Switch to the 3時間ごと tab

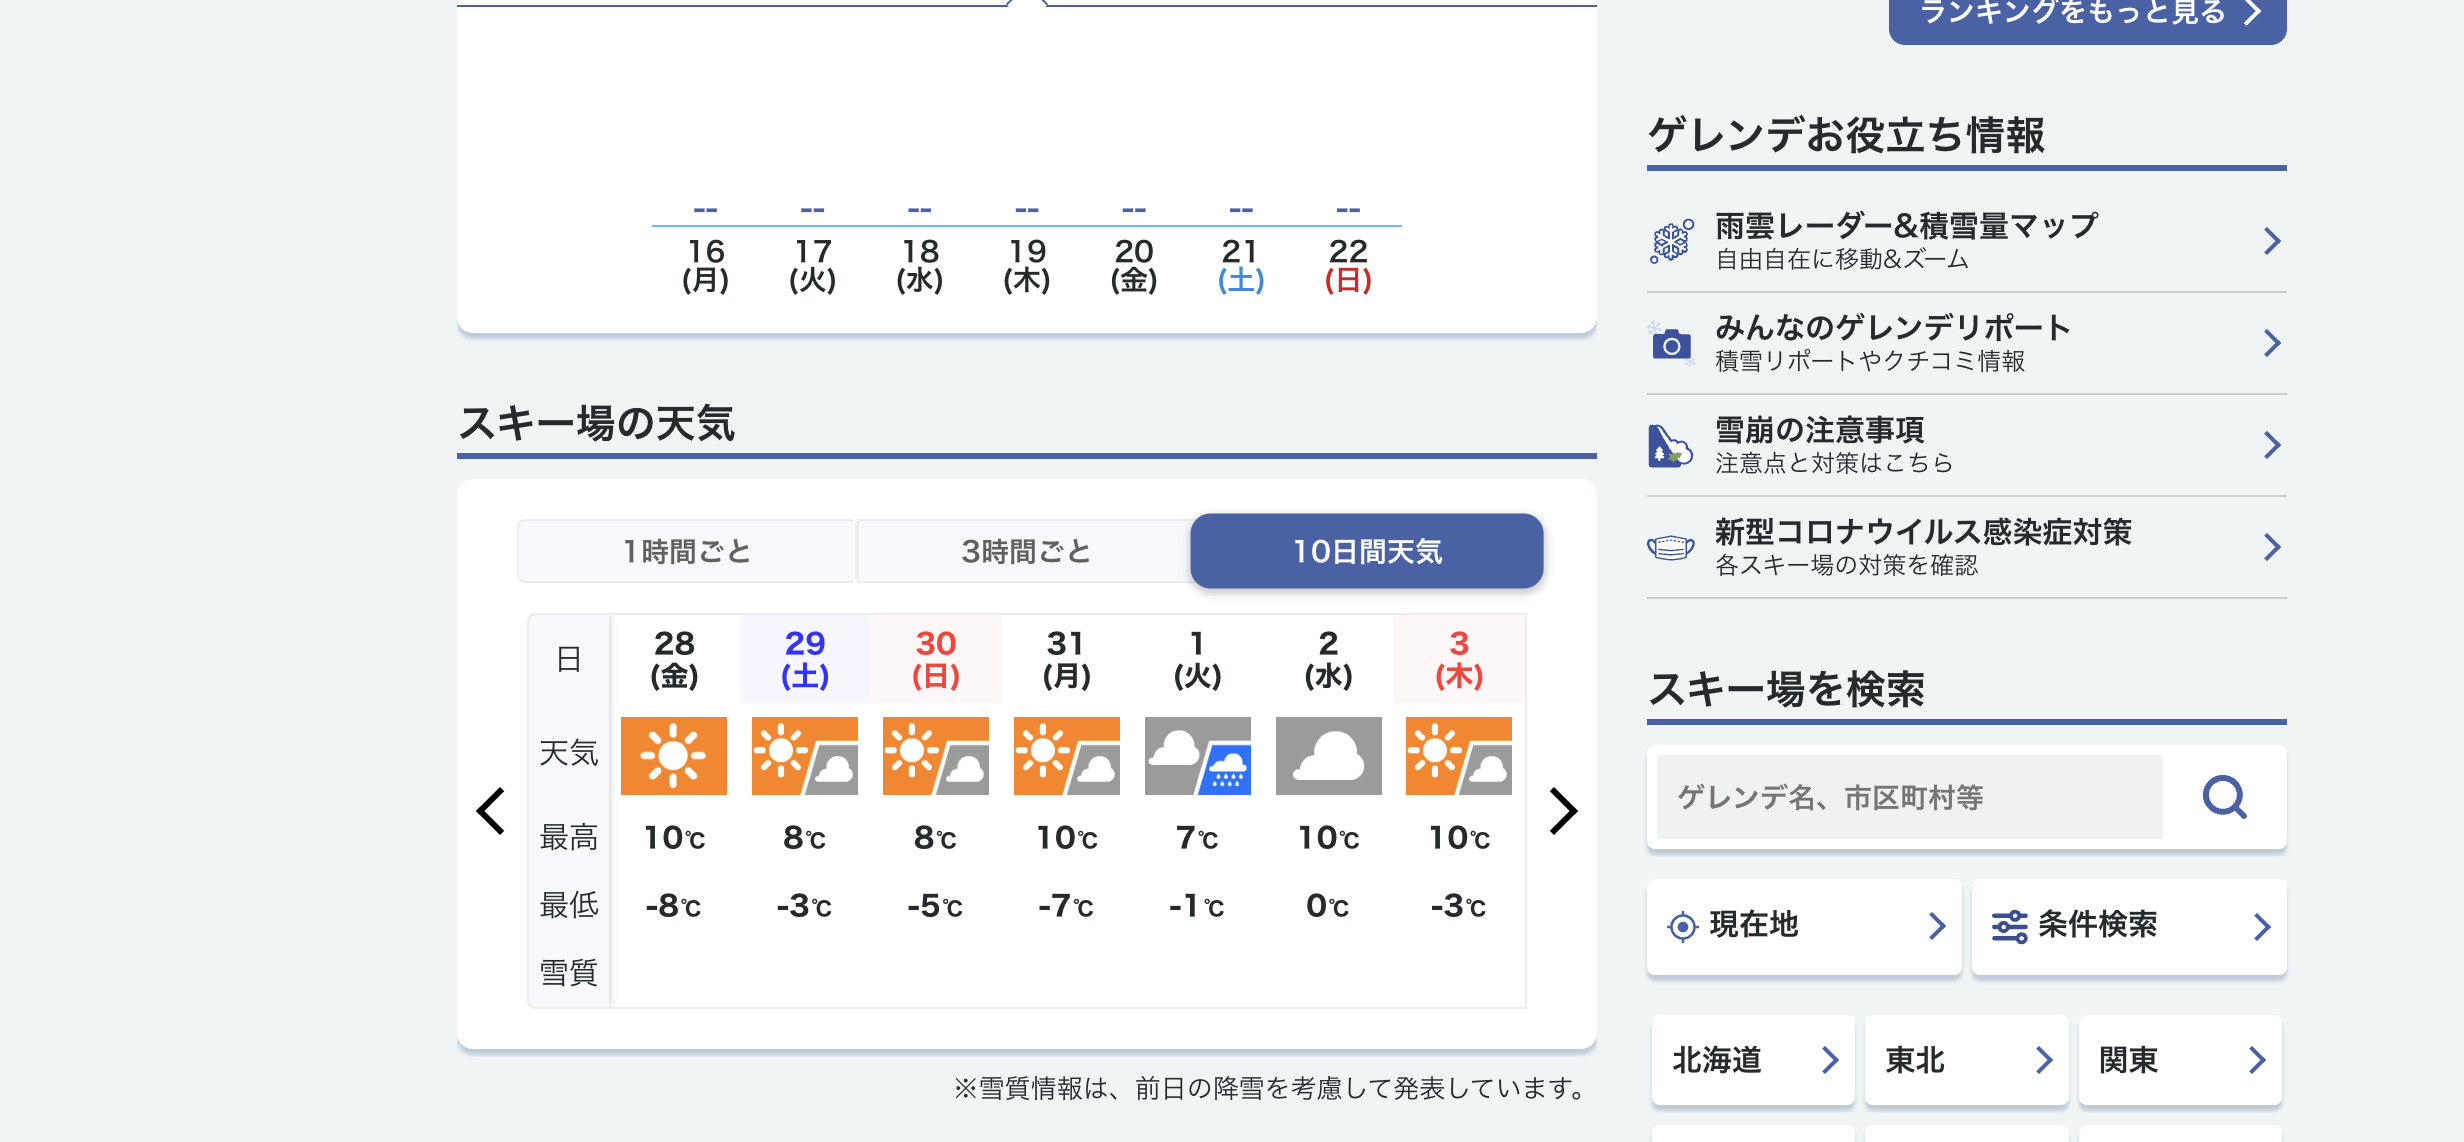coord(1025,551)
